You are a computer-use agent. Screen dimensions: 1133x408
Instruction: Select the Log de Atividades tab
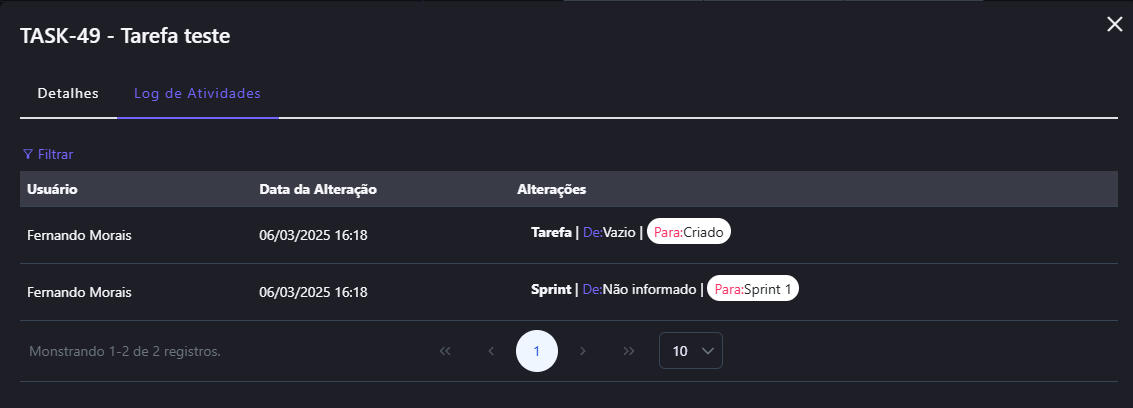point(197,94)
